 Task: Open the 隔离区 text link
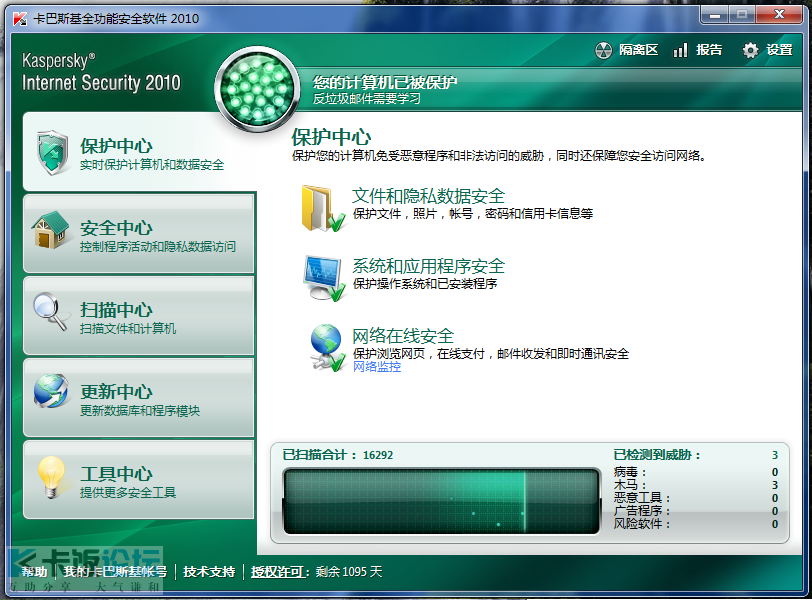pyautogui.click(x=639, y=50)
